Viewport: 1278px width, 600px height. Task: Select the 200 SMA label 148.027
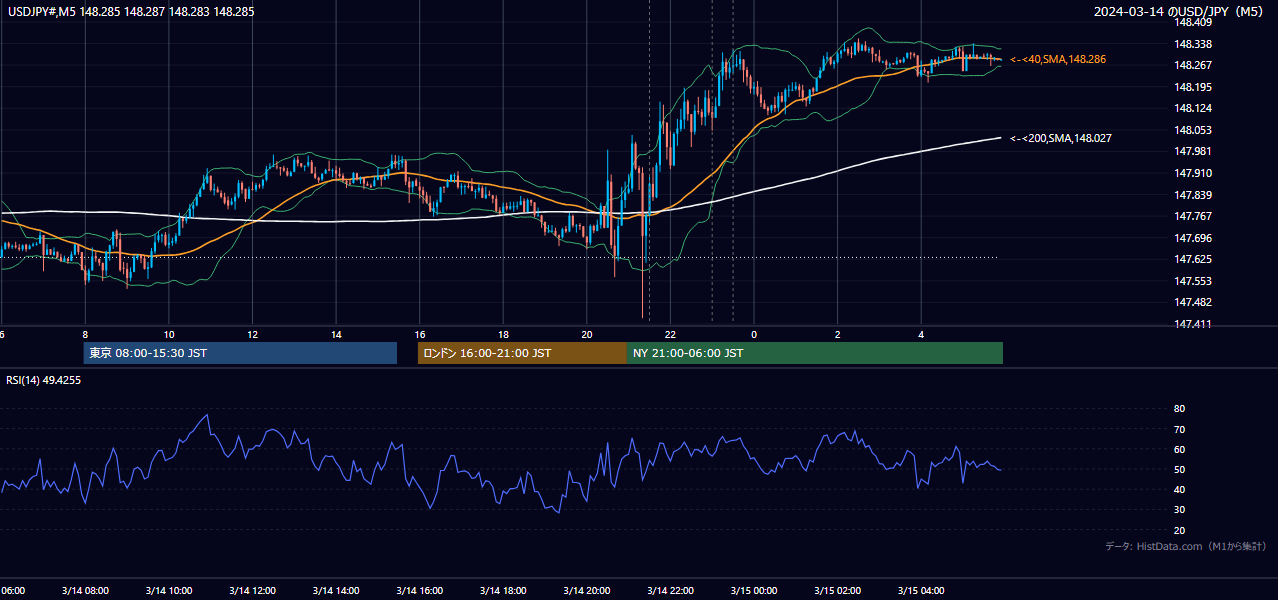pos(1061,138)
